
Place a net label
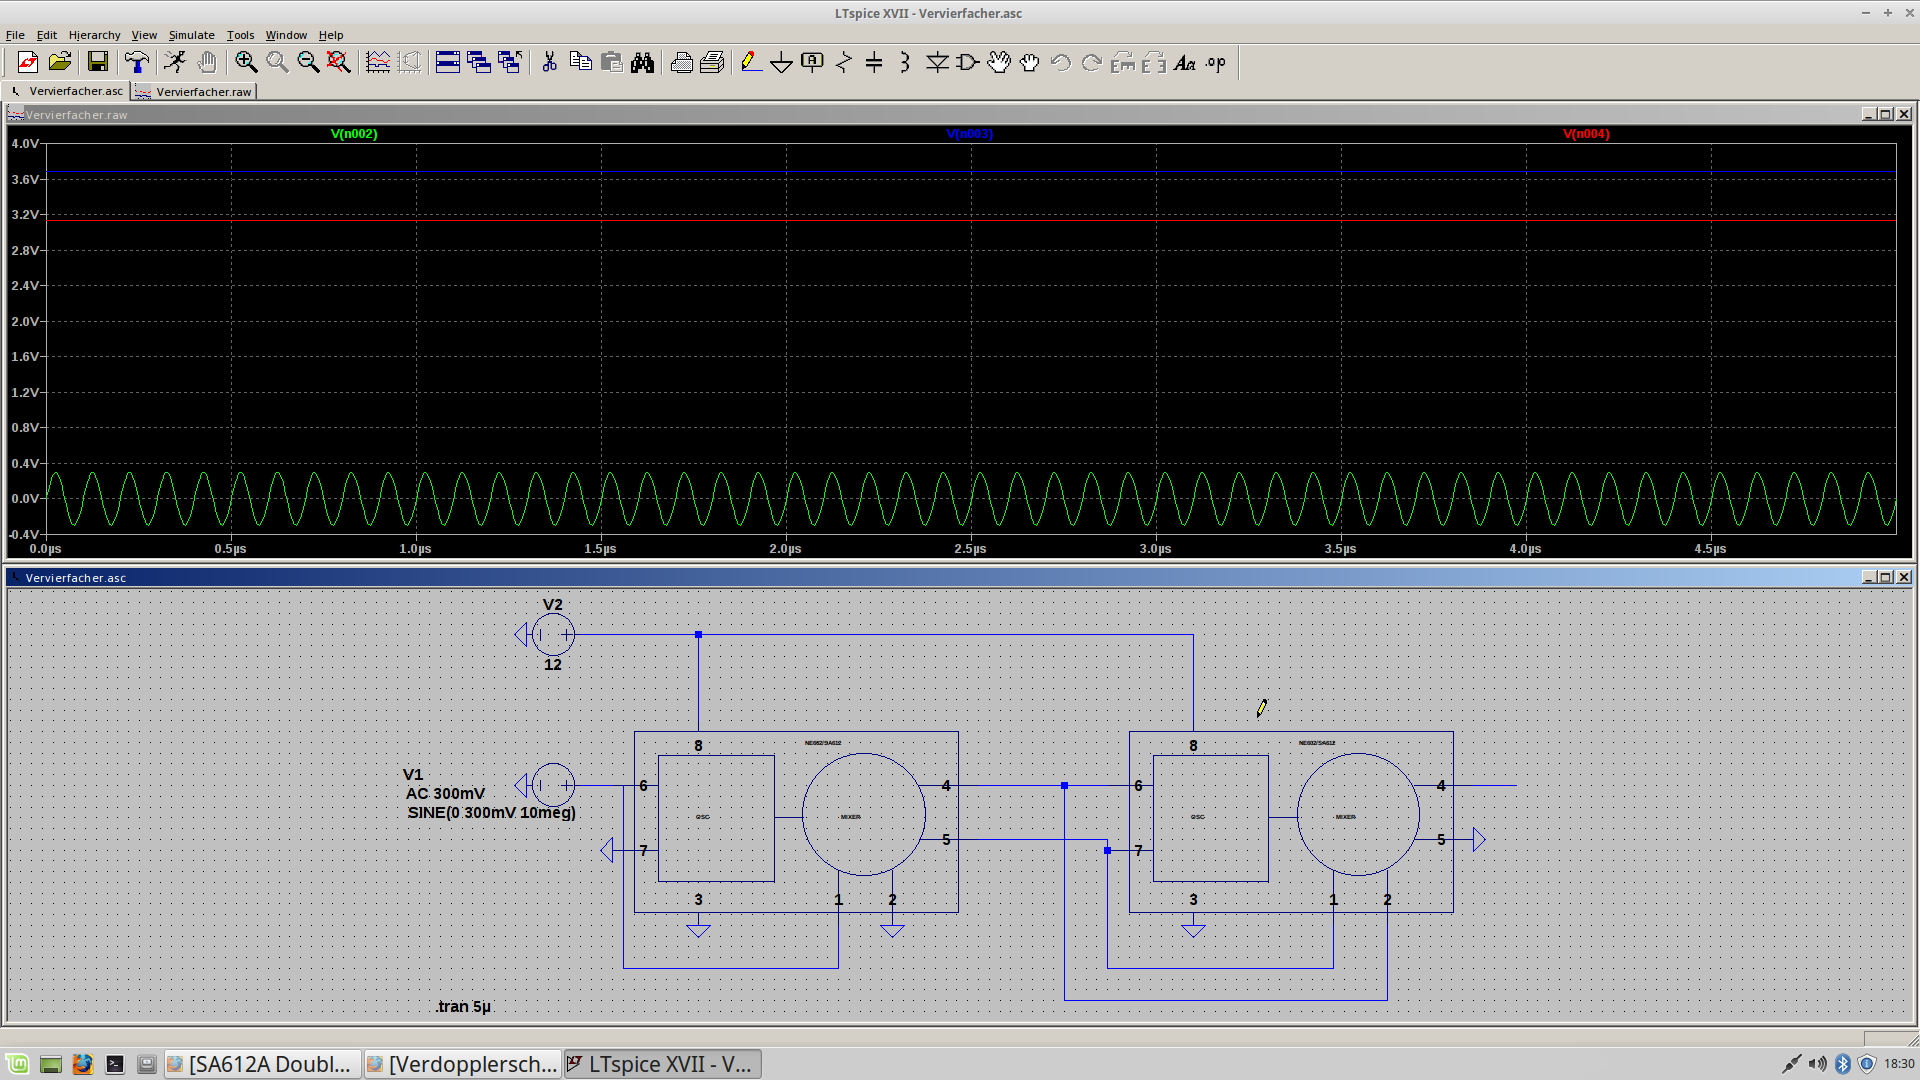[x=813, y=62]
